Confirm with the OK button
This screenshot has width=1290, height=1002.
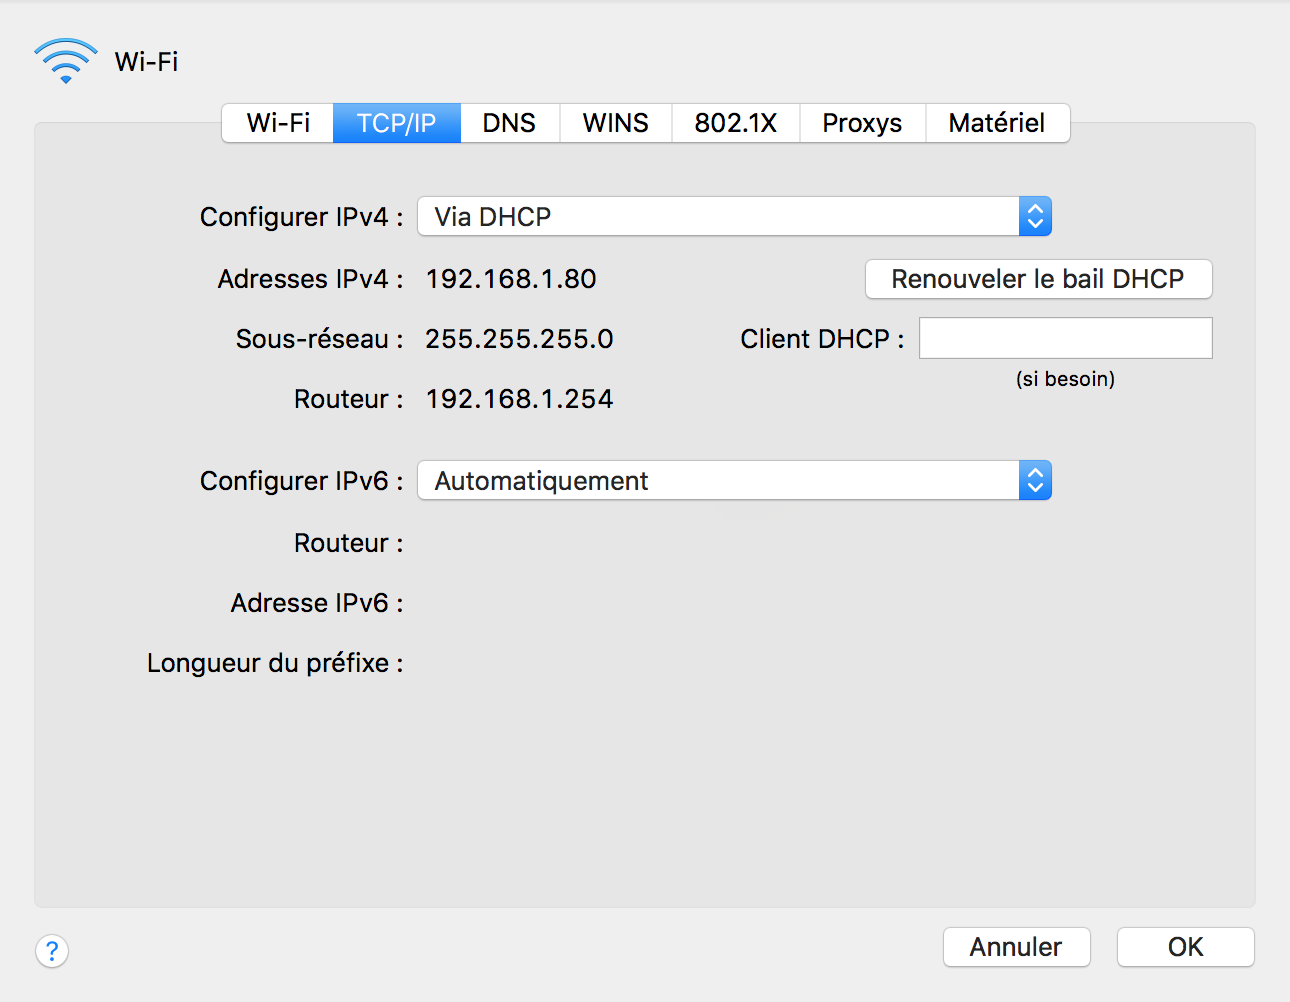pyautogui.click(x=1185, y=947)
